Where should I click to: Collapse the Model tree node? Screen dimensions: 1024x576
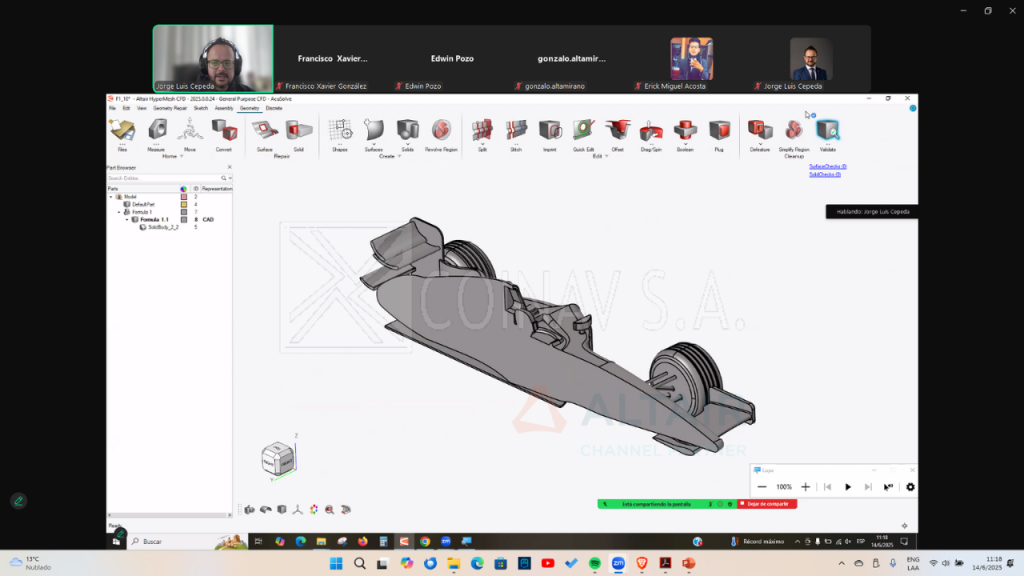click(x=112, y=197)
